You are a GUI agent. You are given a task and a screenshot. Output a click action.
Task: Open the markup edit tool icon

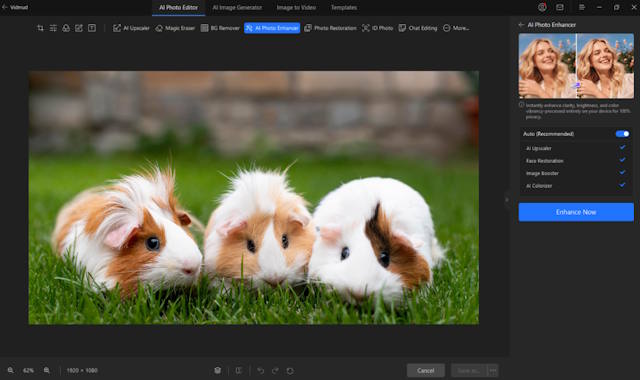pyautogui.click(x=79, y=28)
